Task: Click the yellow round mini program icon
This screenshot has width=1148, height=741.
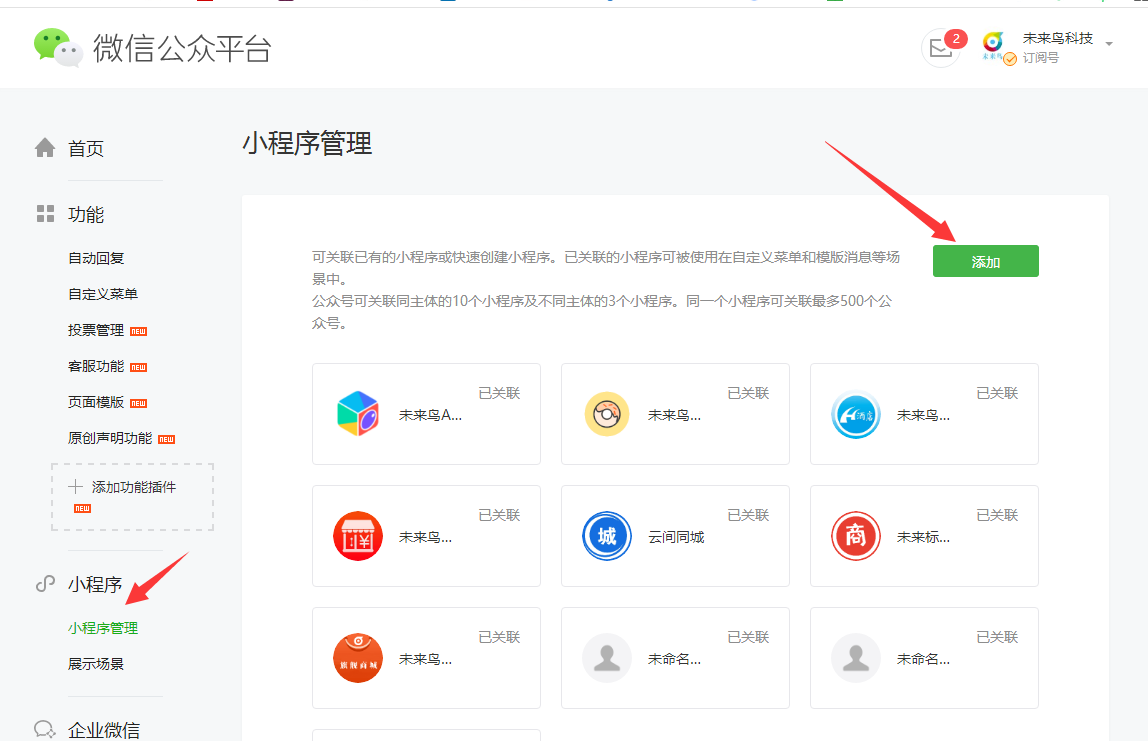Action: (x=607, y=414)
